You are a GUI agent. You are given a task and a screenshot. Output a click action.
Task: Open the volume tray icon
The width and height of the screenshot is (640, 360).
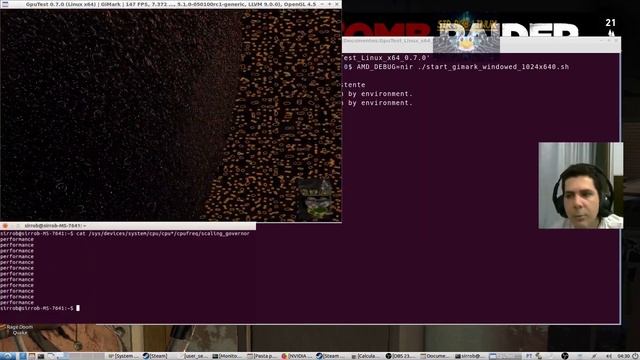tap(609, 356)
